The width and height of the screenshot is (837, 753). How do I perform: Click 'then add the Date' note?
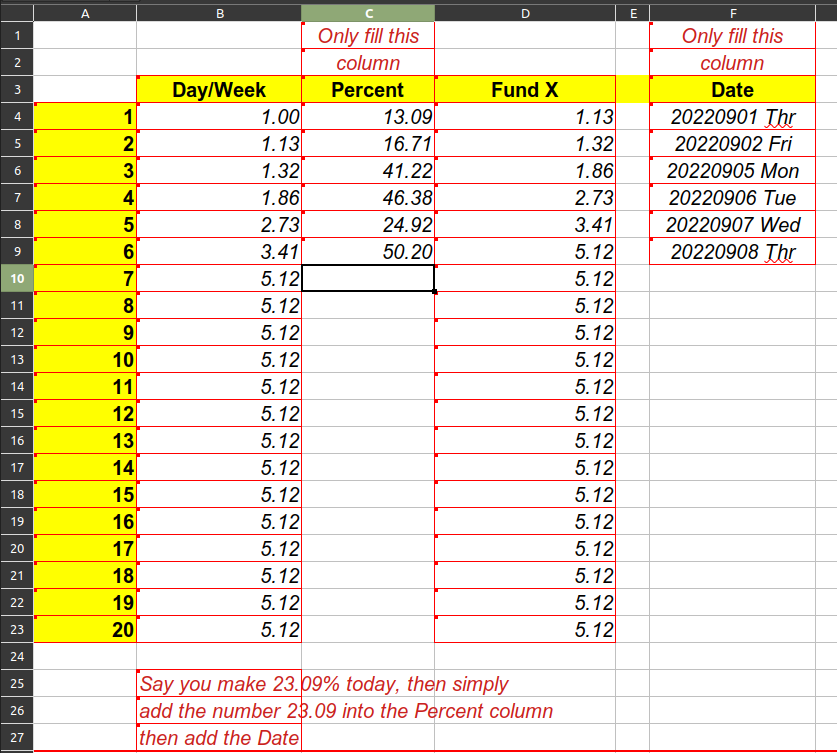[x=219, y=738]
